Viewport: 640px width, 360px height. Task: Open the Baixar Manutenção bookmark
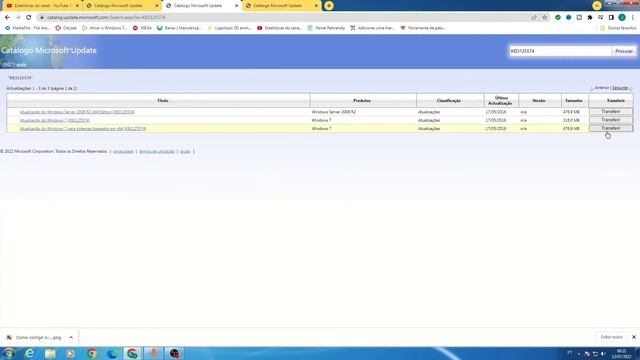[179, 28]
